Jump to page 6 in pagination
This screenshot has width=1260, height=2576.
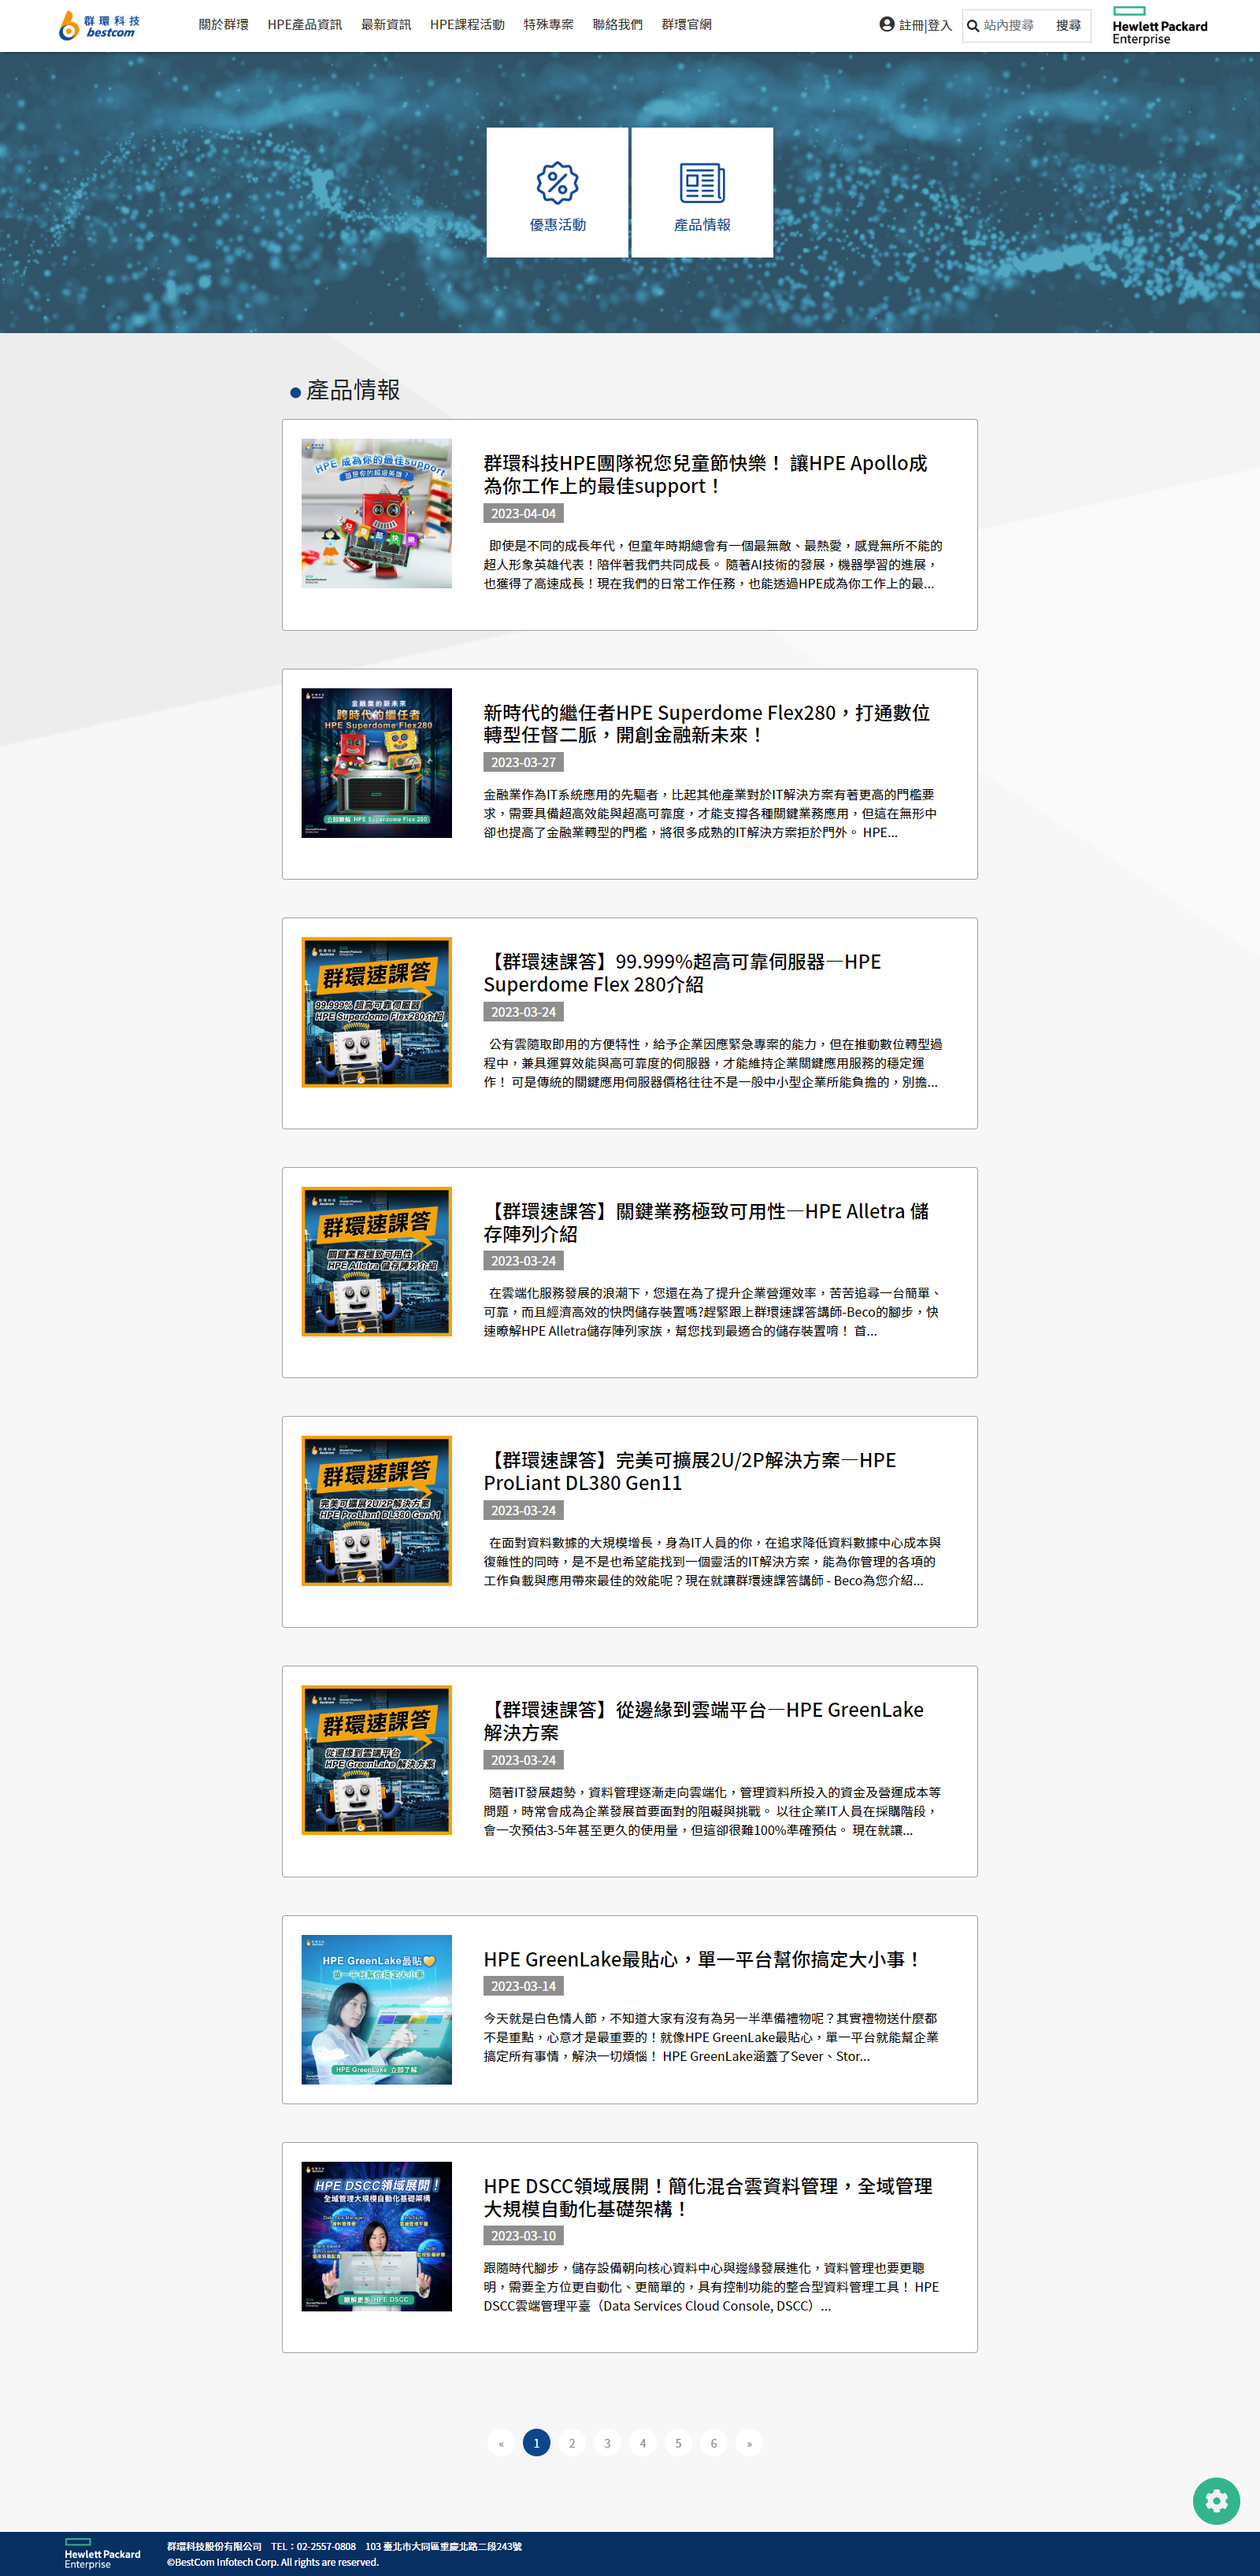click(713, 2443)
